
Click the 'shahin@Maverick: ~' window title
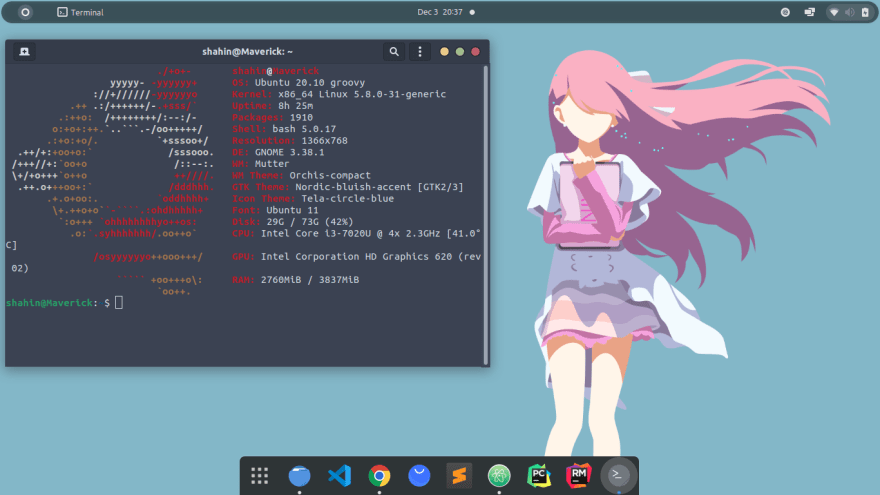pos(248,52)
